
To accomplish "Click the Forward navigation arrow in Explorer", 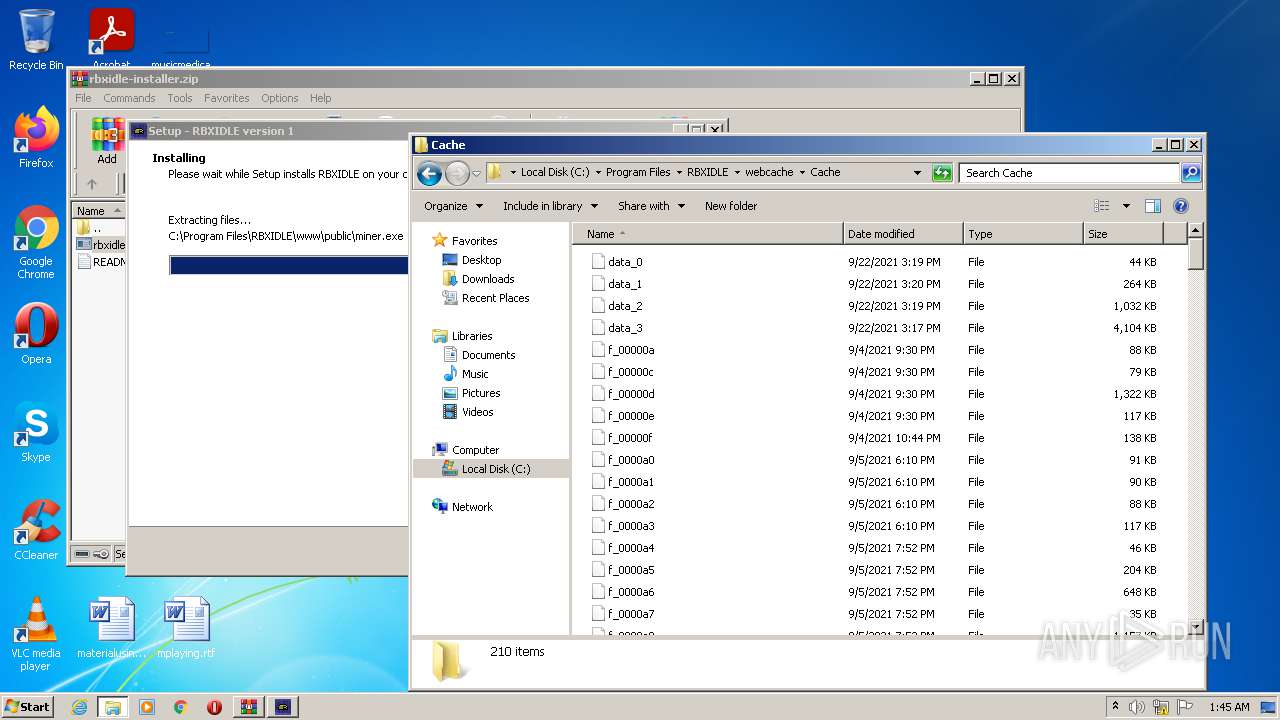I will point(457,173).
